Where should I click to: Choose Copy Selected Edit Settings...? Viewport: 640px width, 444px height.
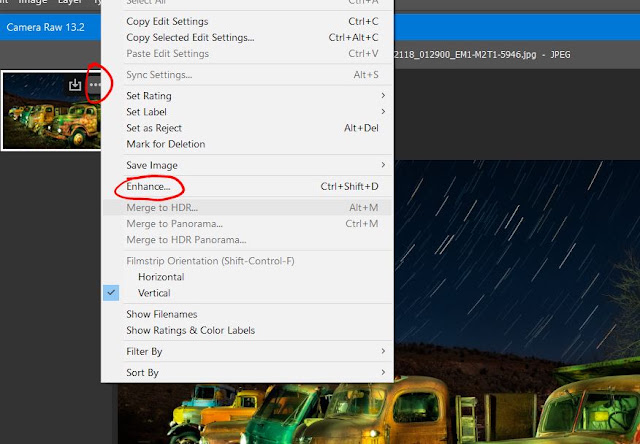click(247, 38)
